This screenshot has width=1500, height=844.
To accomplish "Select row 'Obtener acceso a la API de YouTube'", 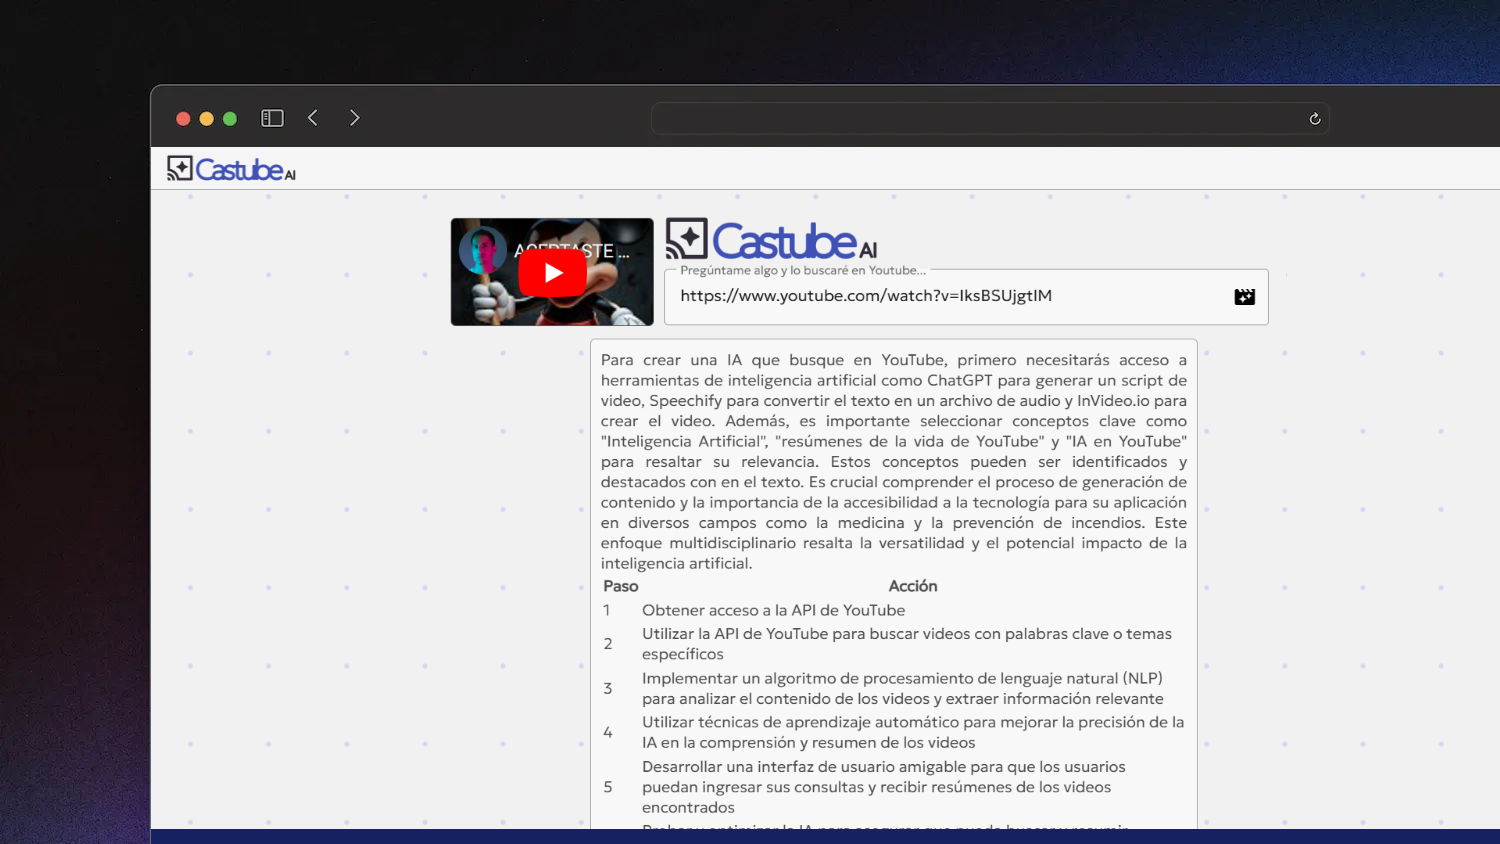I will (894, 610).
